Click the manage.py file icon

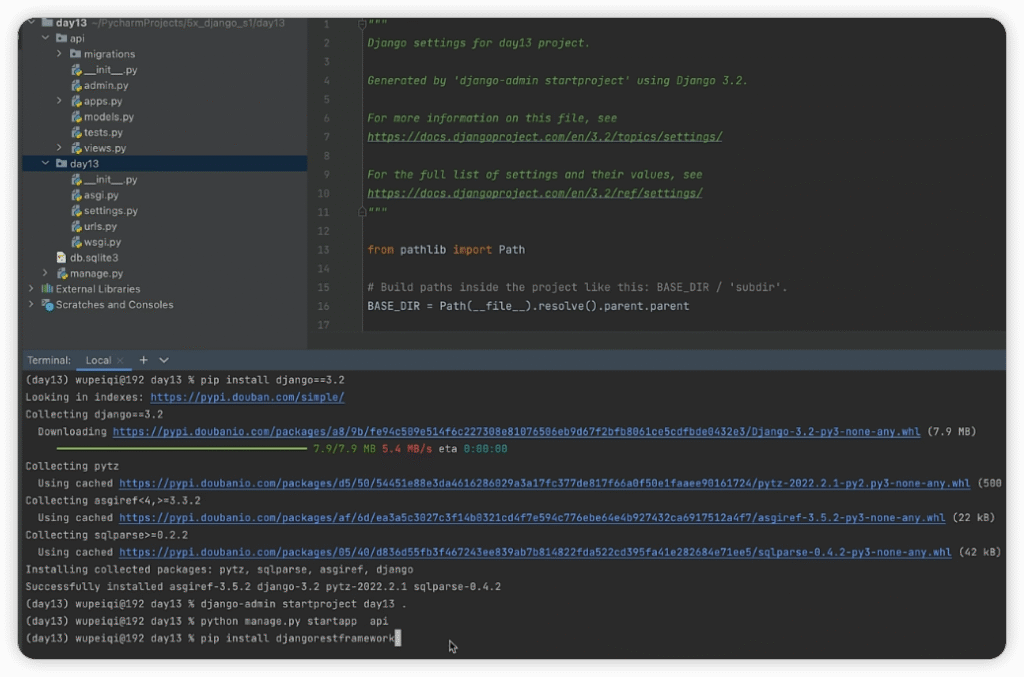click(62, 273)
